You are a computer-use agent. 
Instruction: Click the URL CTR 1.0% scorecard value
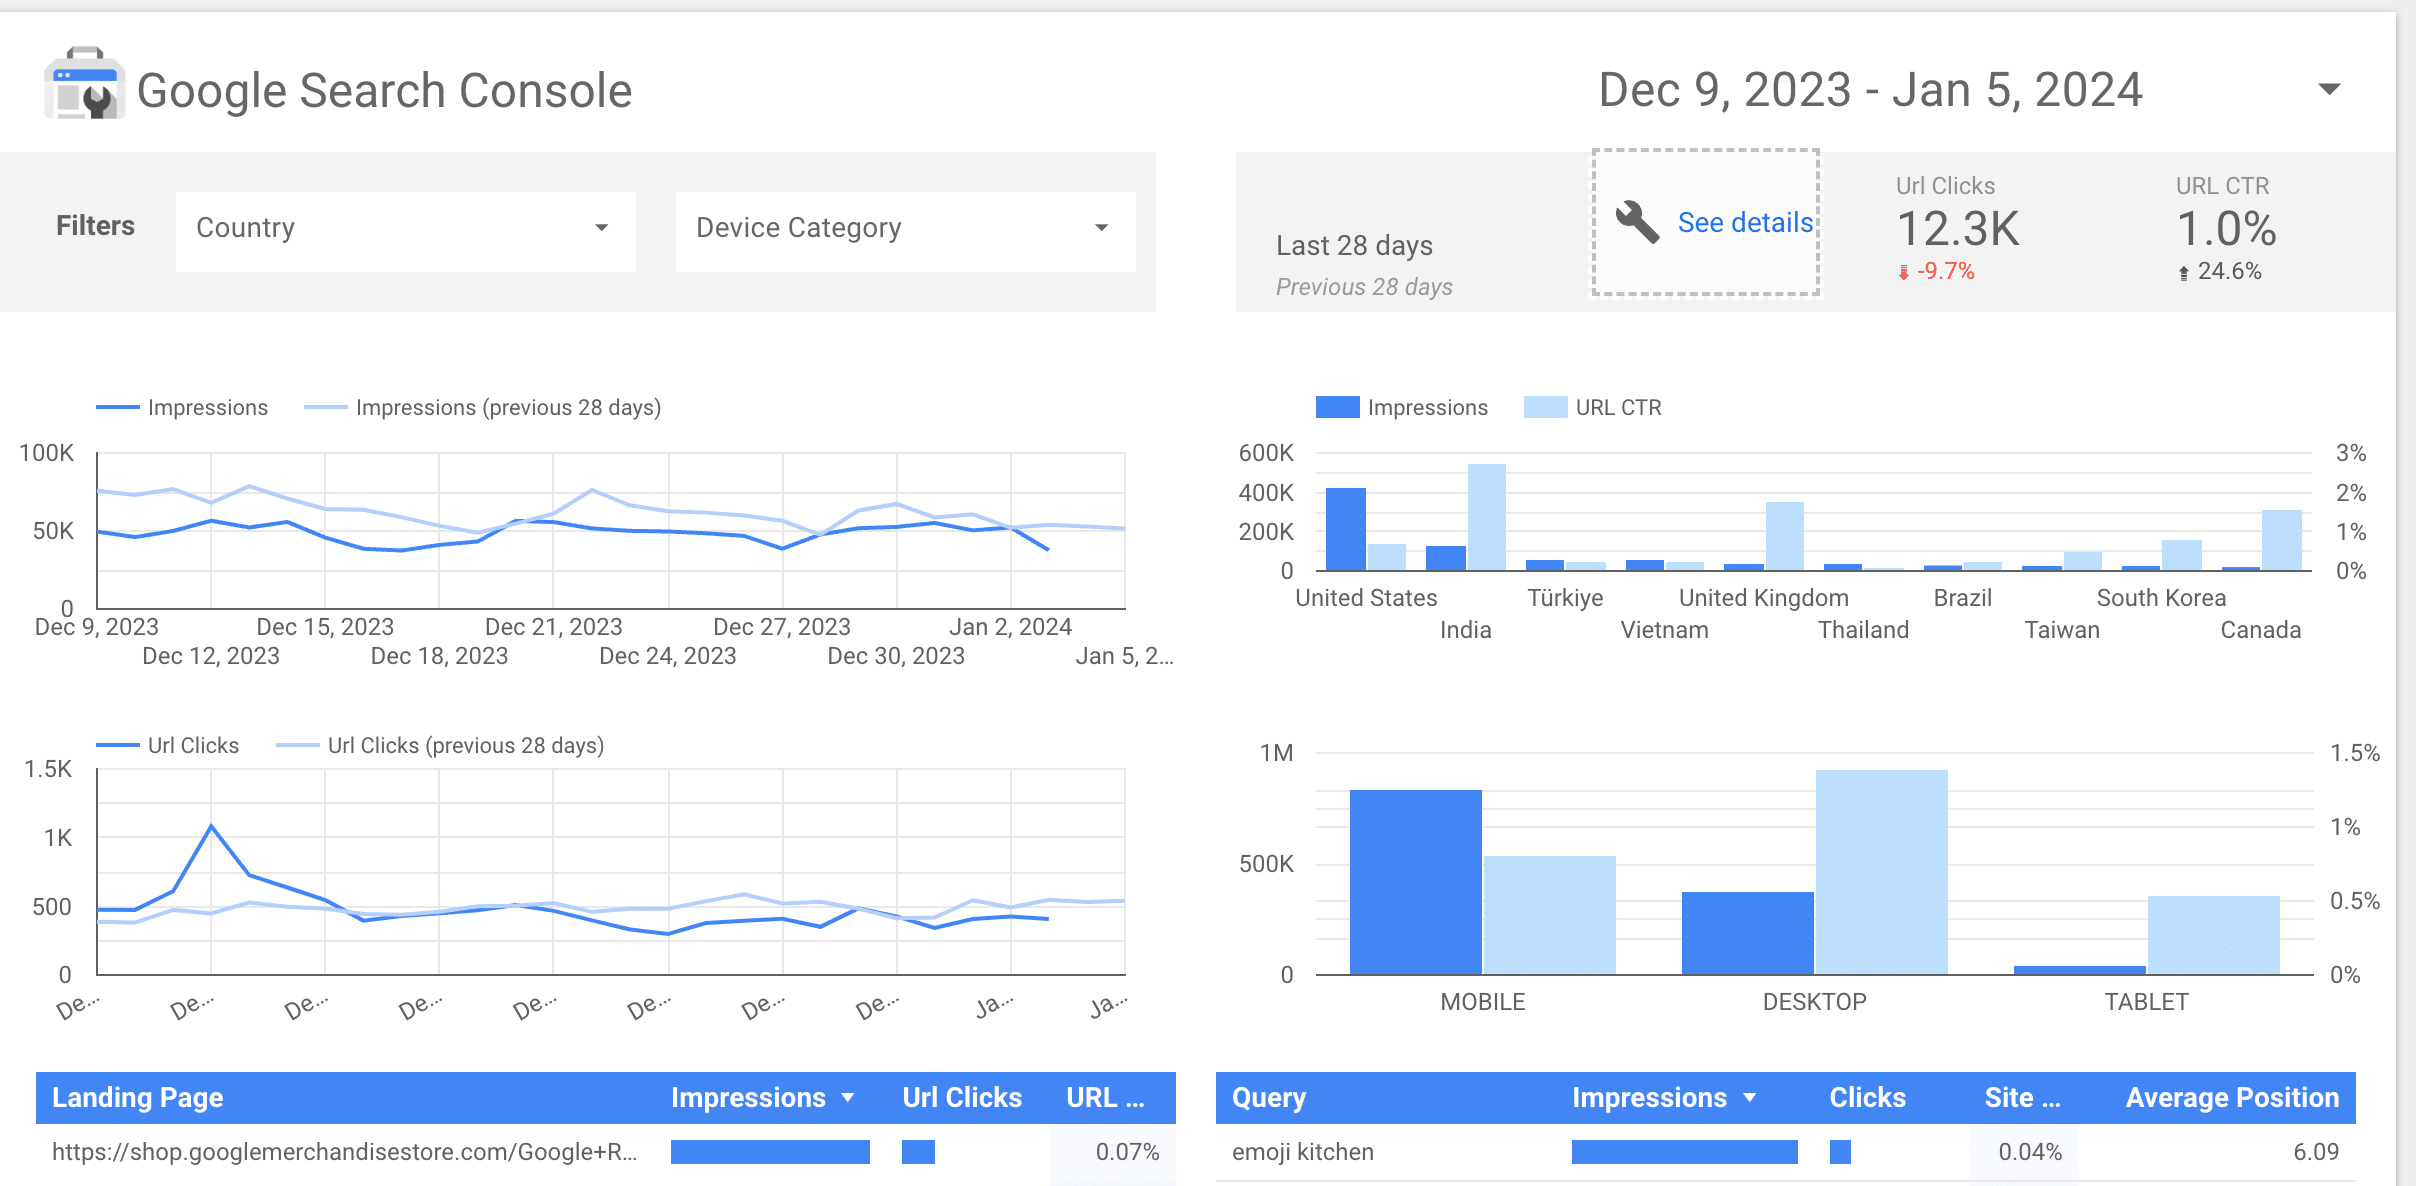2227,229
